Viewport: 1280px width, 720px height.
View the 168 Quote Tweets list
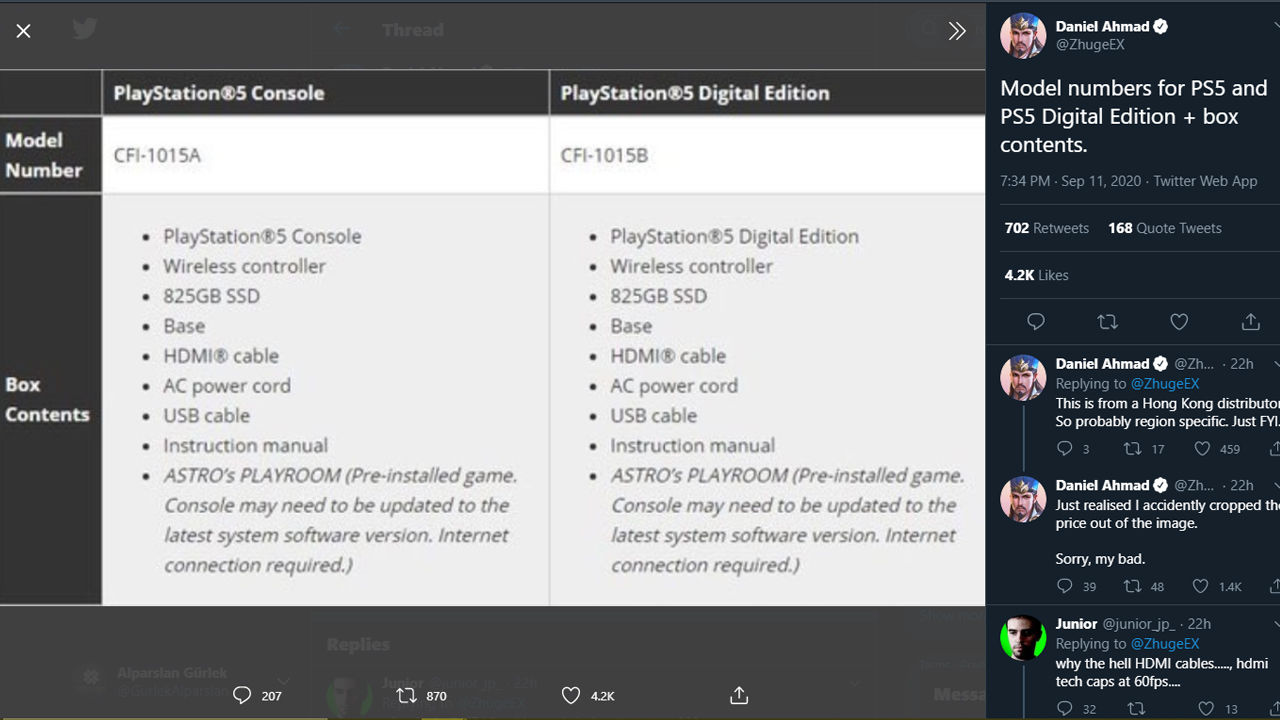click(x=1165, y=228)
